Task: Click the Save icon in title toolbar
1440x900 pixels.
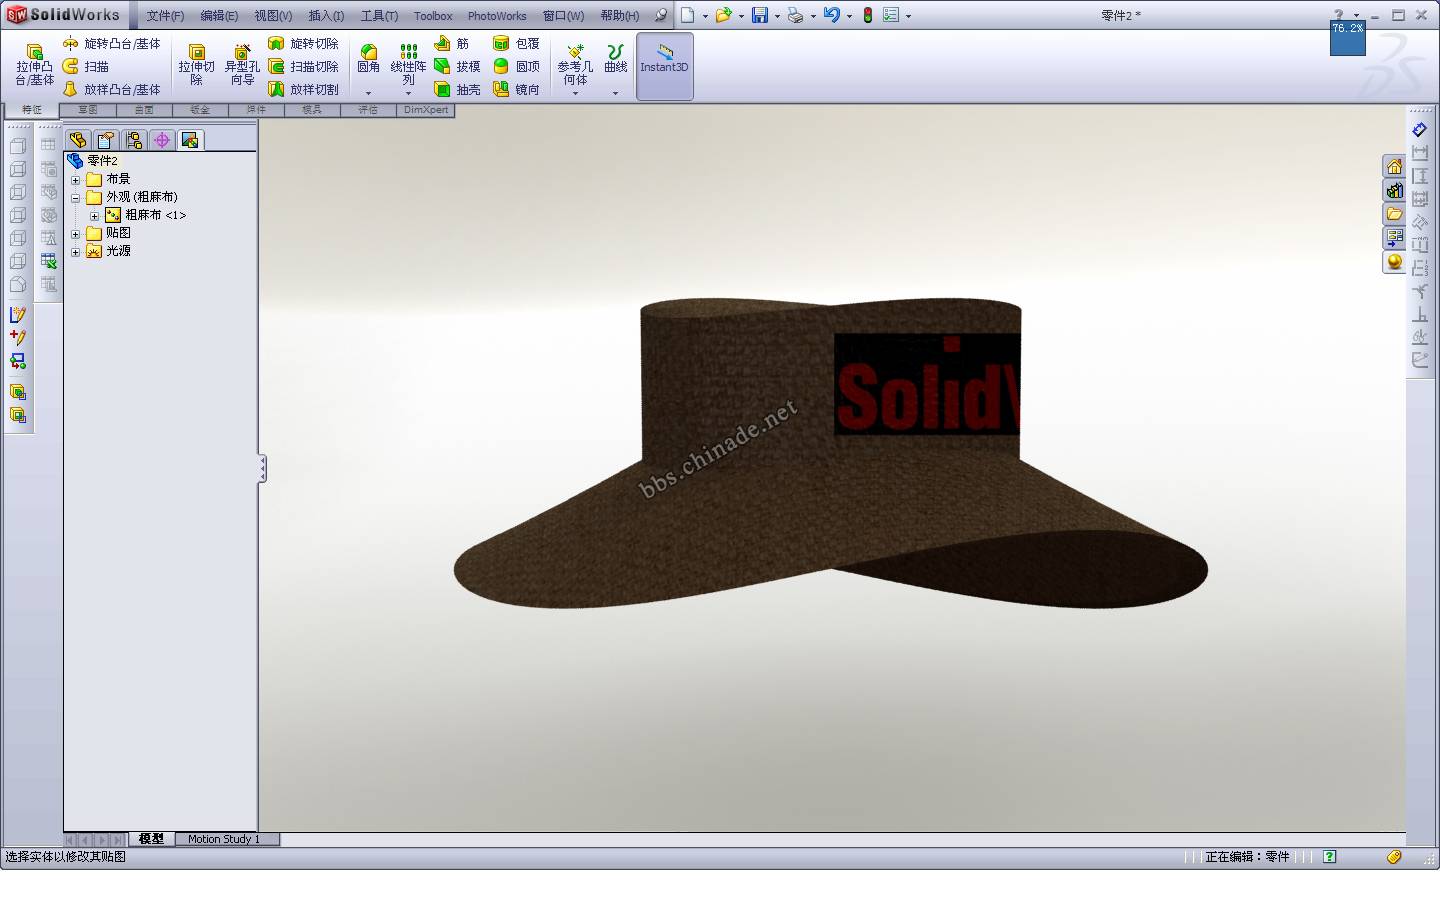Action: tap(760, 15)
